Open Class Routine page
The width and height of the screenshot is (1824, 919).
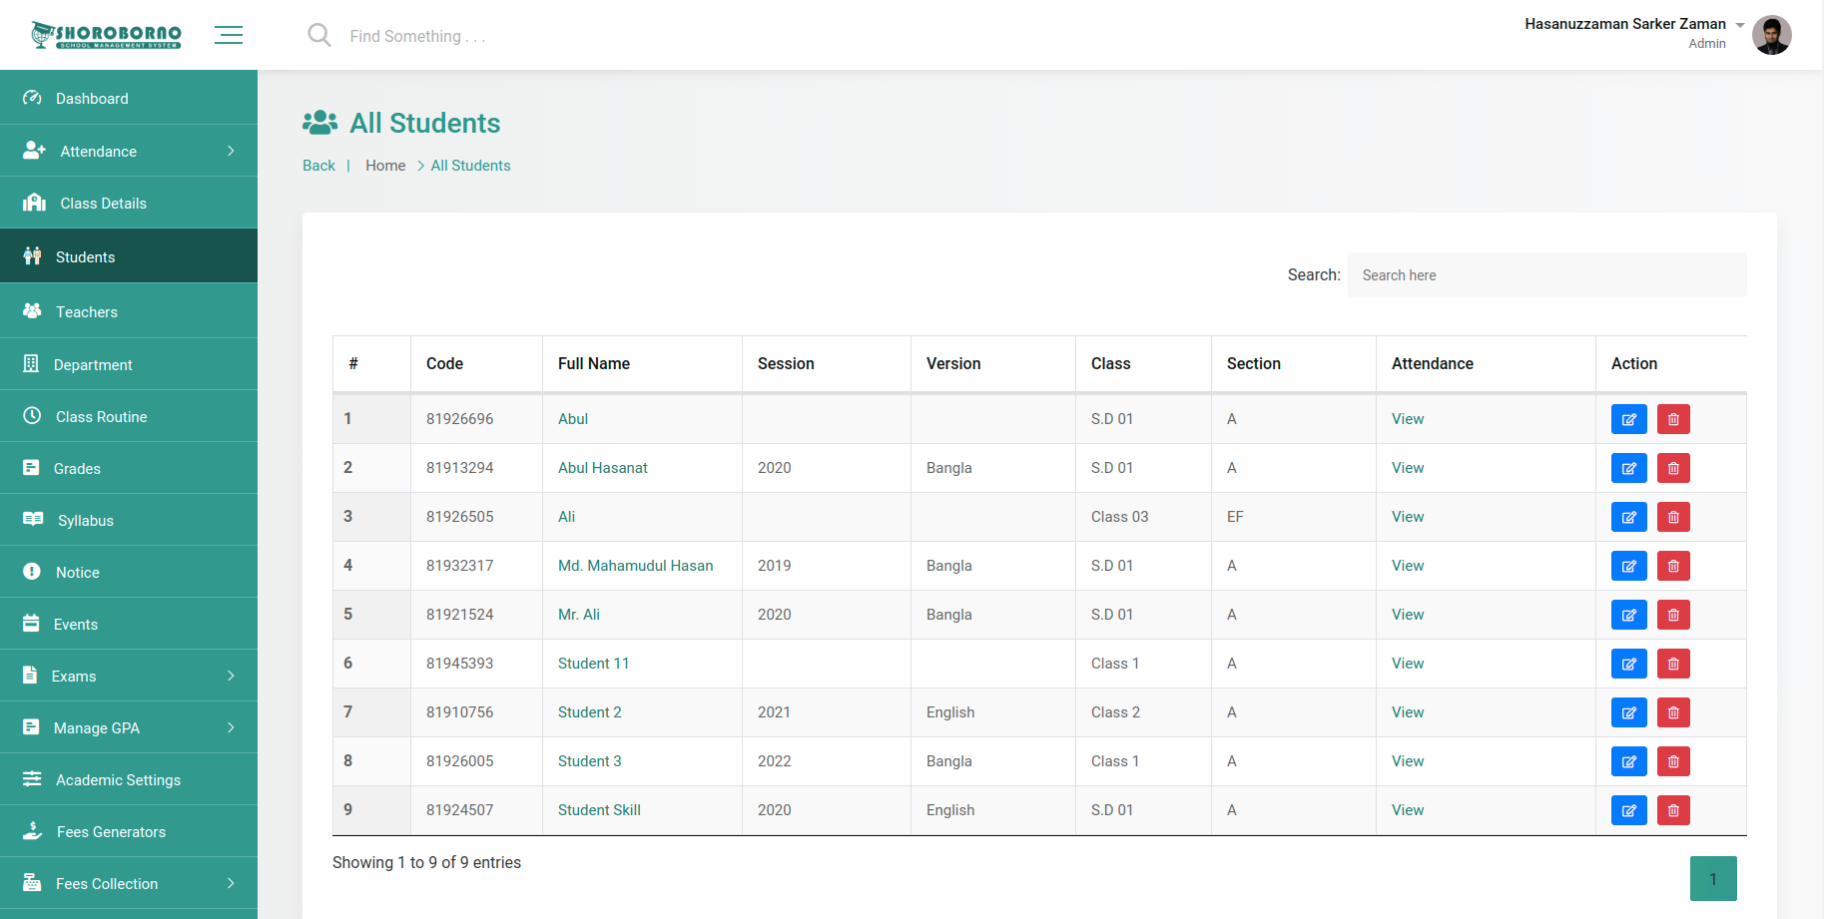coord(128,417)
